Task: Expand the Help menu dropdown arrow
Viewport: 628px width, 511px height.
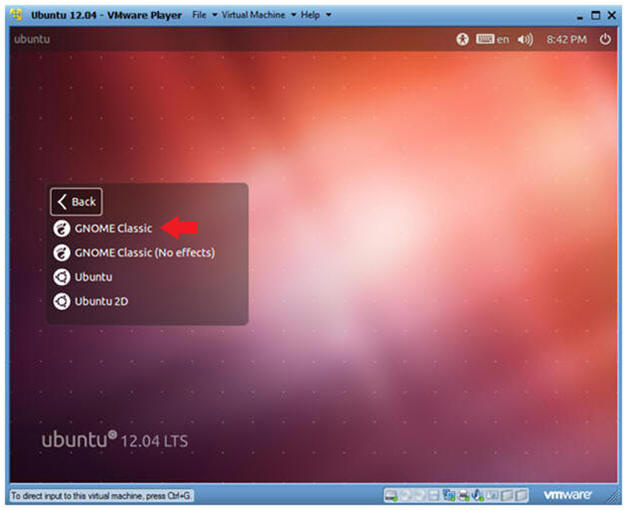Action: click(328, 15)
